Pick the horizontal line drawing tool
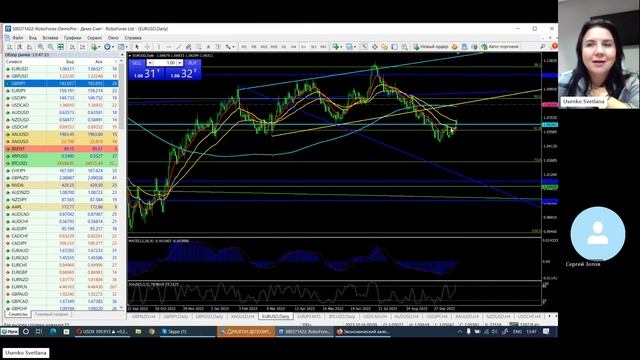The width and height of the screenshot is (640, 360). (169, 47)
